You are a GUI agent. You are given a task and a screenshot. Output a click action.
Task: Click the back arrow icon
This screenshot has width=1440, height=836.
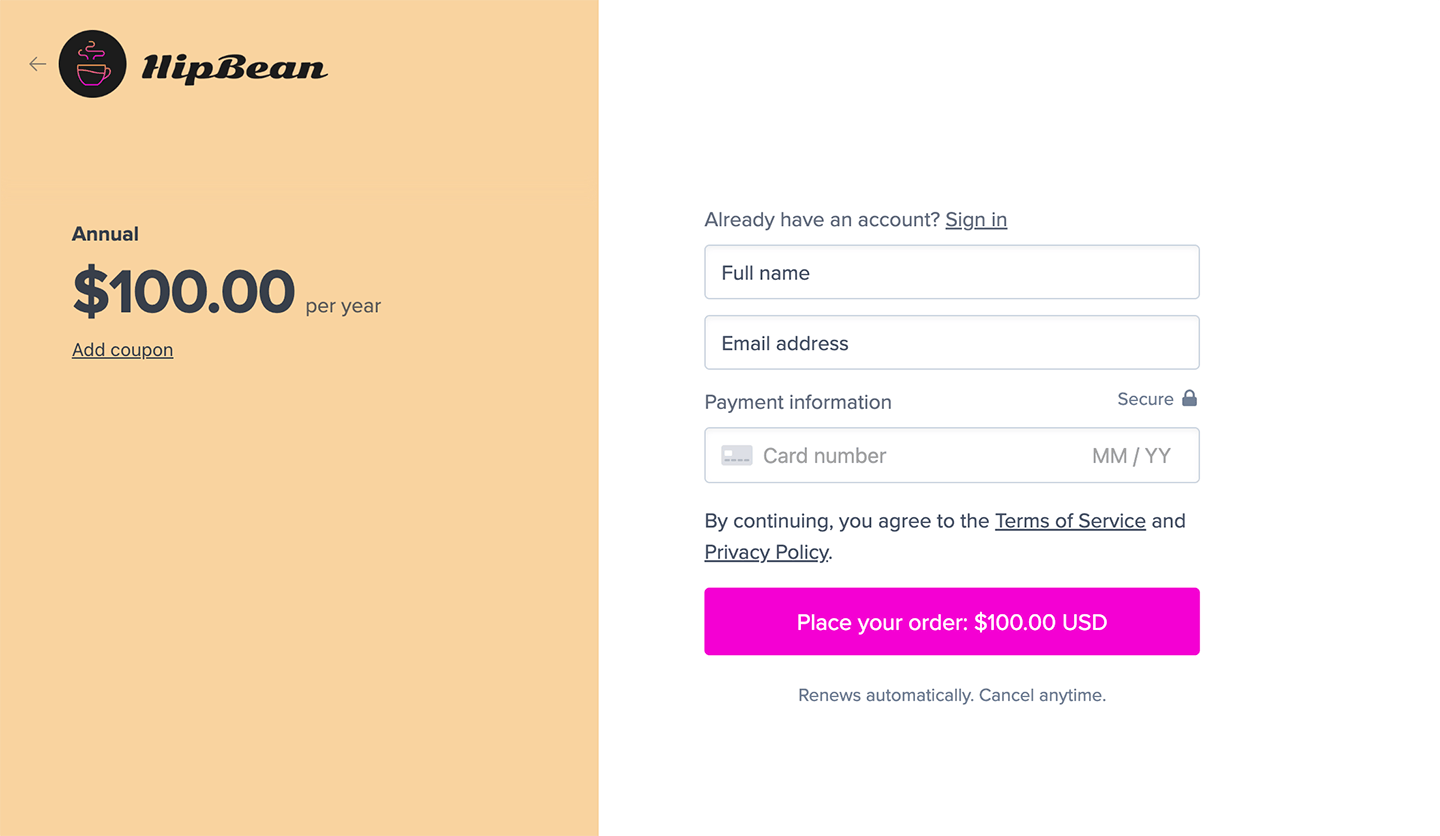[x=37, y=64]
